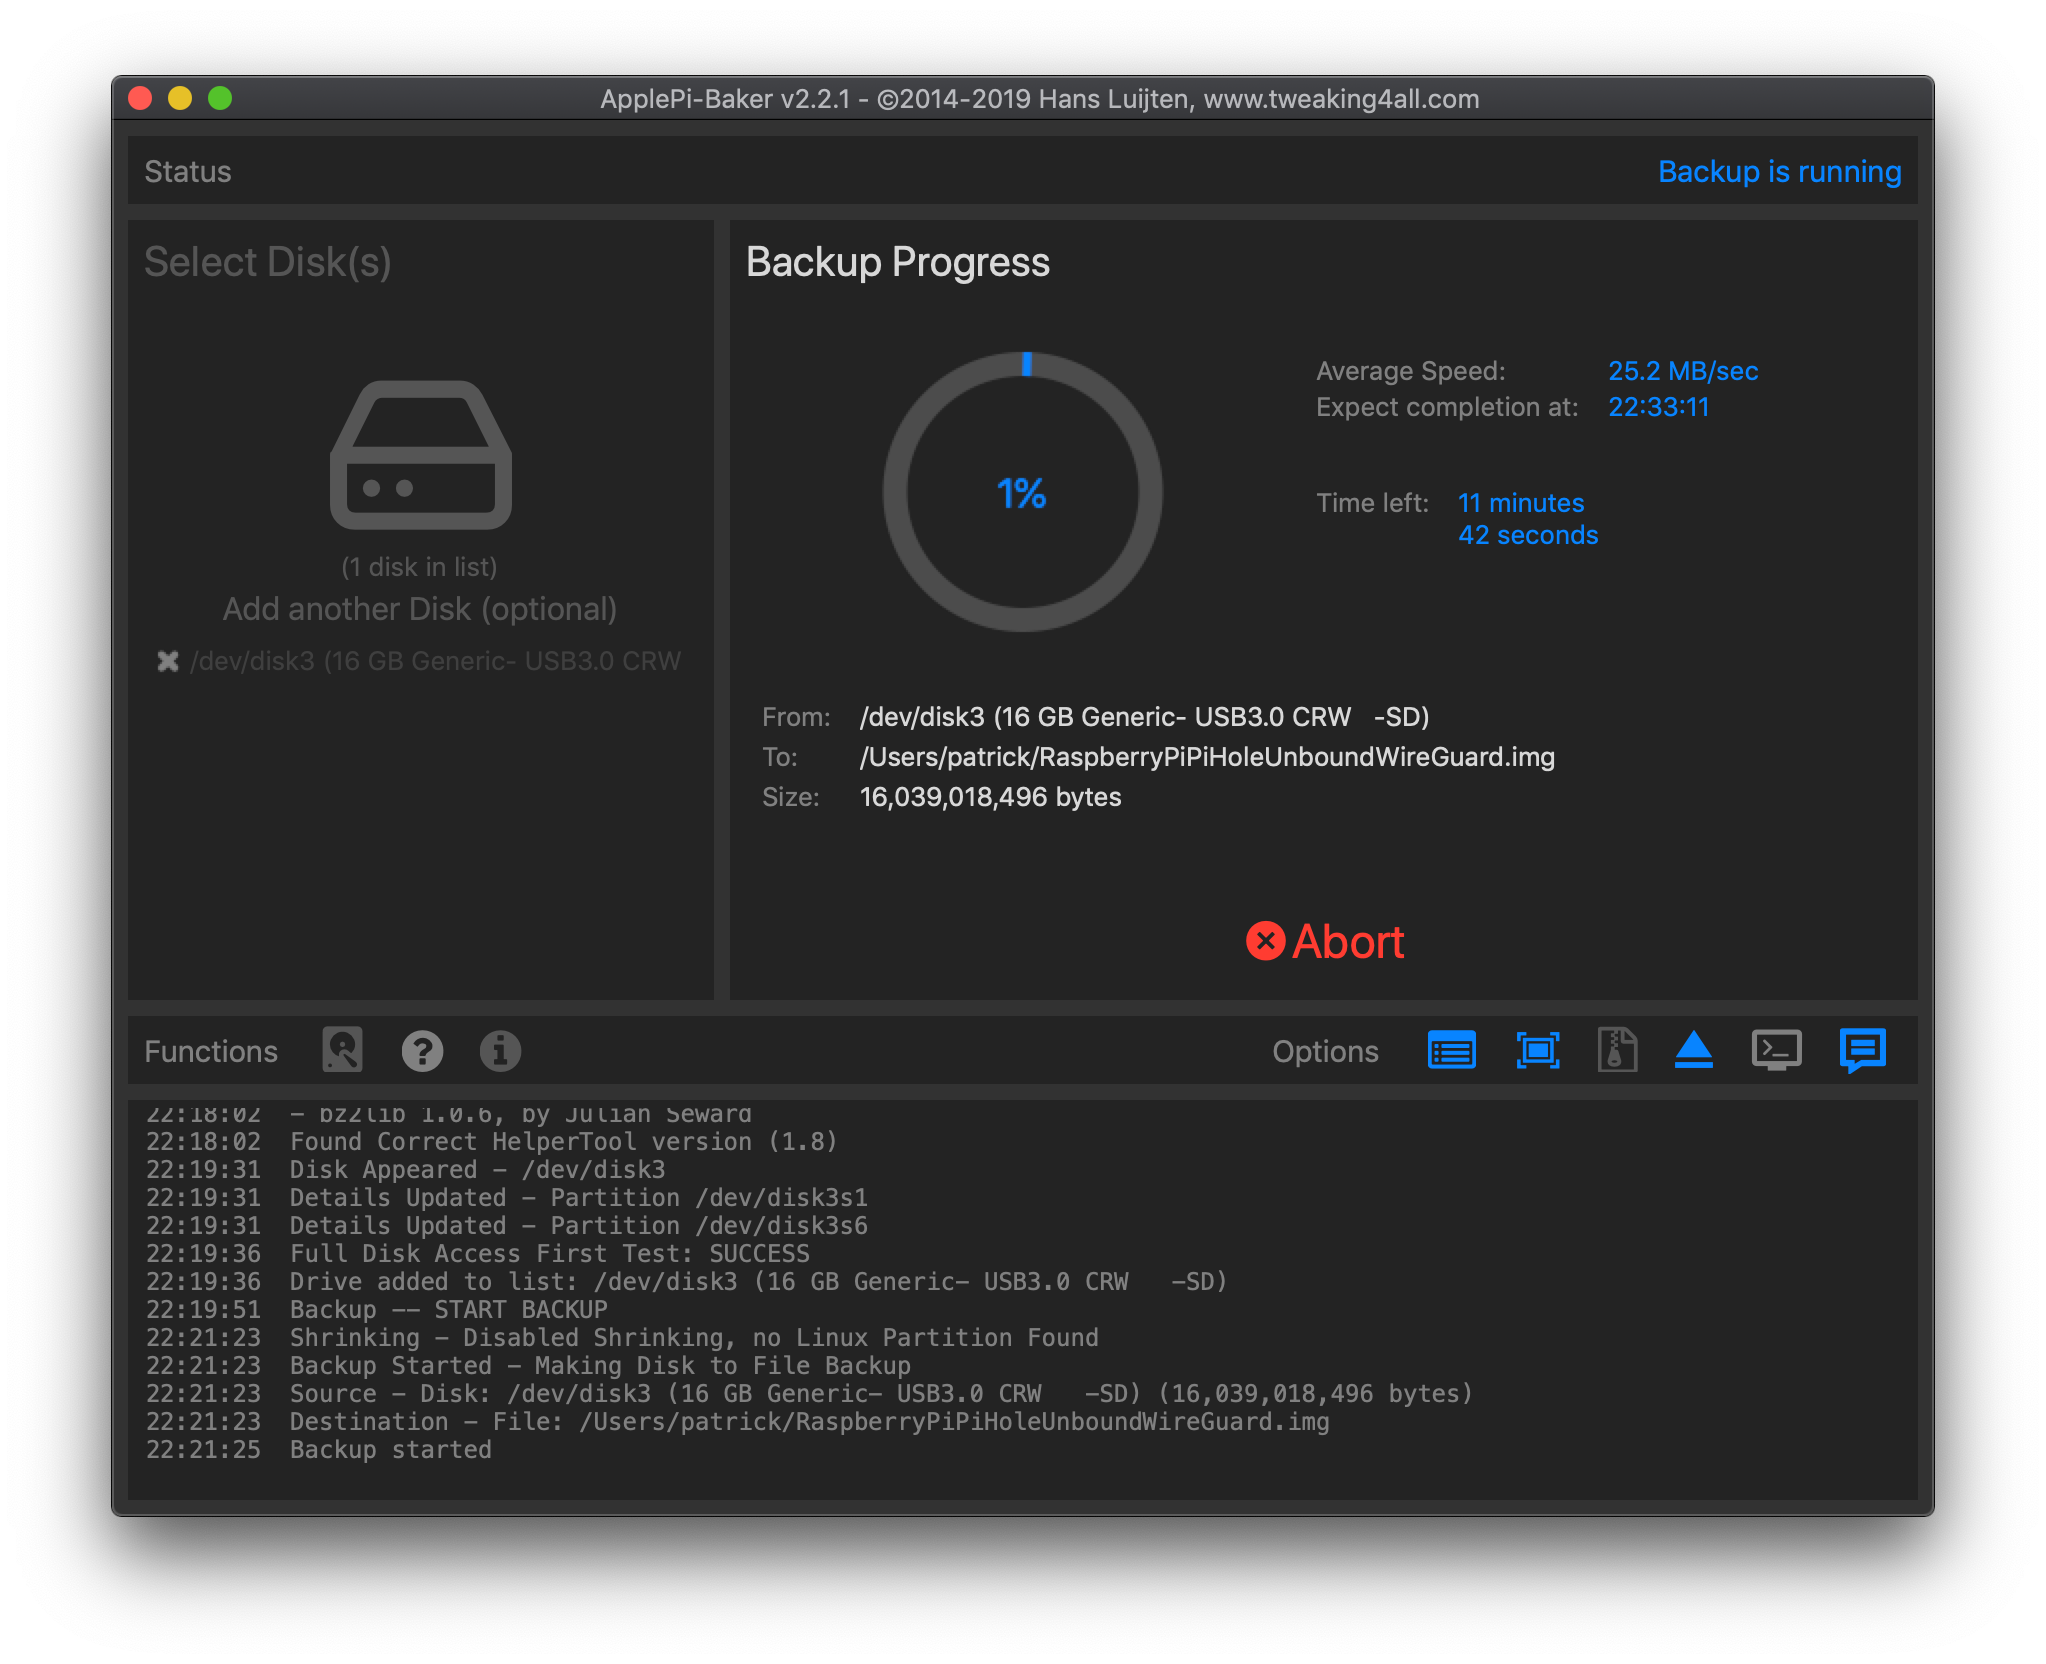Remove /dev/disk3 using the X icon
Screen dimensions: 2046x1664
[x=168, y=661]
